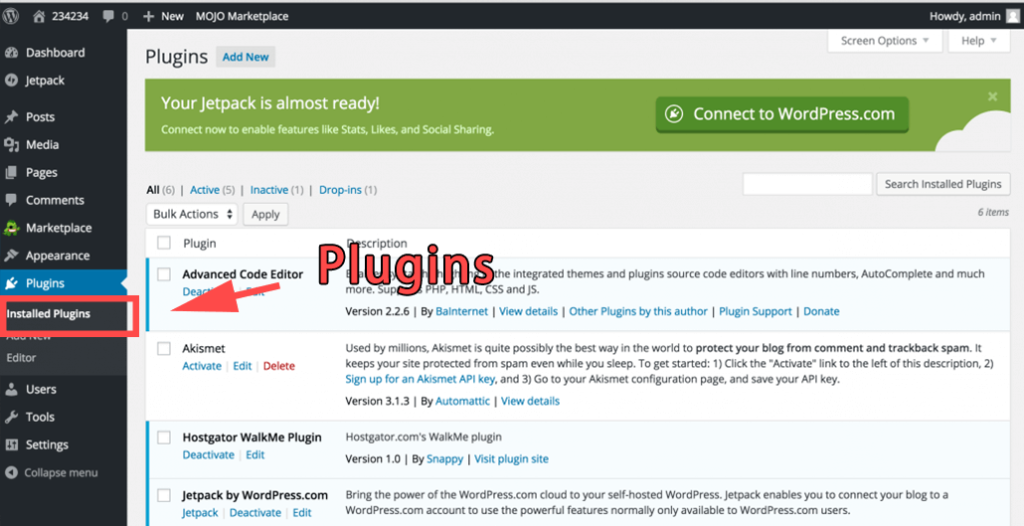This screenshot has width=1024, height=526.
Task: Open MOJO Marketplace in admin bar
Action: 242,16
